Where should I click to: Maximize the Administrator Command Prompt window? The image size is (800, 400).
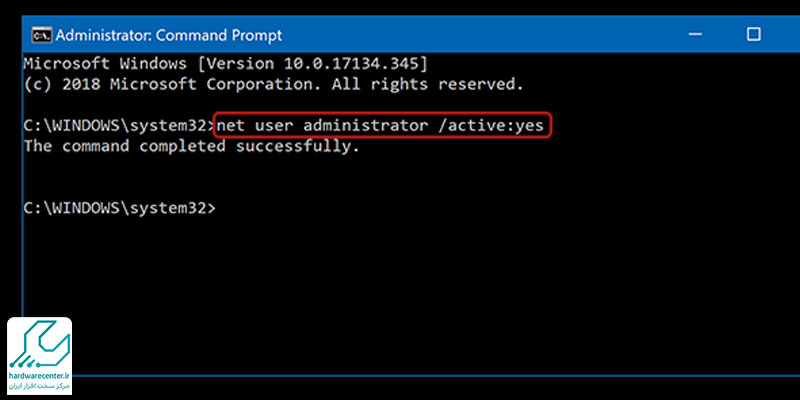pyautogui.click(x=753, y=34)
